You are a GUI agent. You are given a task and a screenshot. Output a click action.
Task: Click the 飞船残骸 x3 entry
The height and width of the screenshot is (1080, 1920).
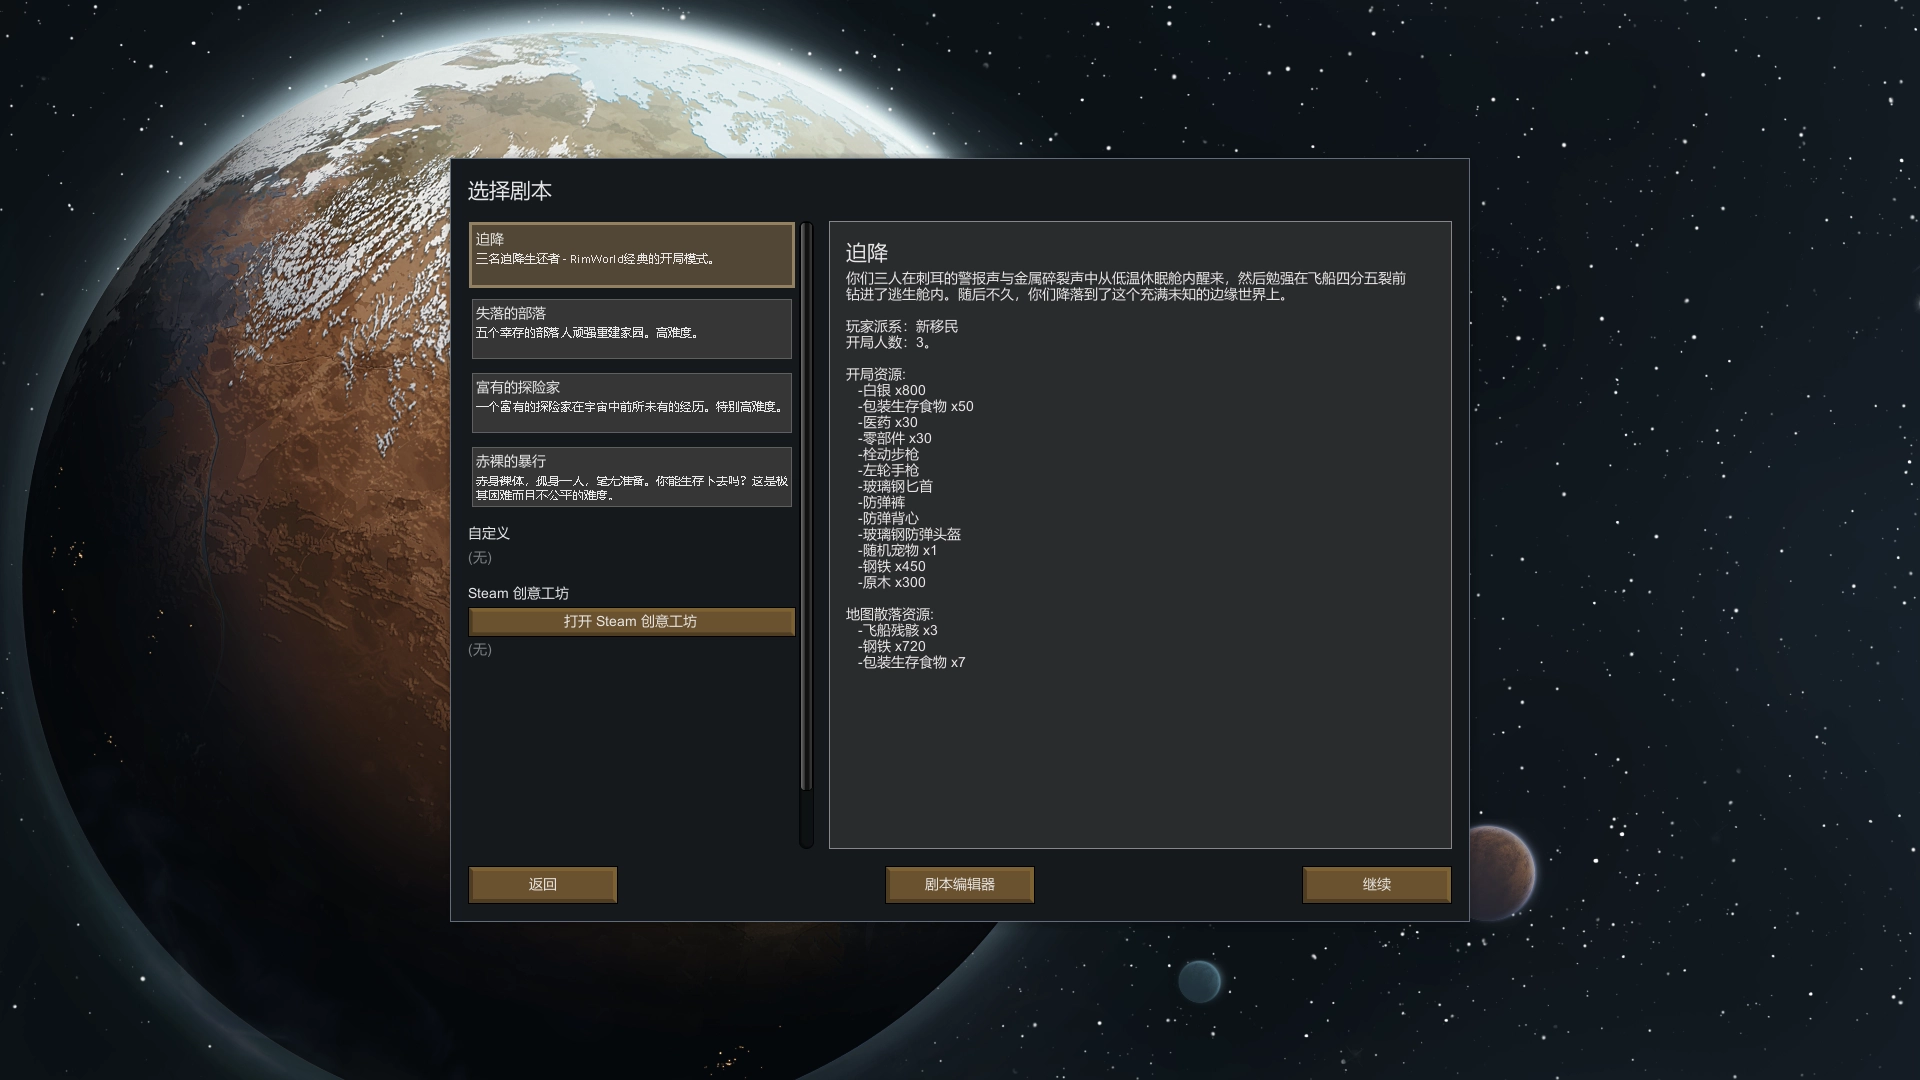click(898, 630)
